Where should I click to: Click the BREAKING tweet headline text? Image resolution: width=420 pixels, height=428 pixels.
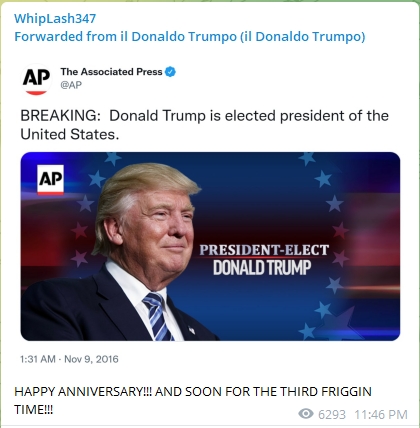(x=204, y=125)
